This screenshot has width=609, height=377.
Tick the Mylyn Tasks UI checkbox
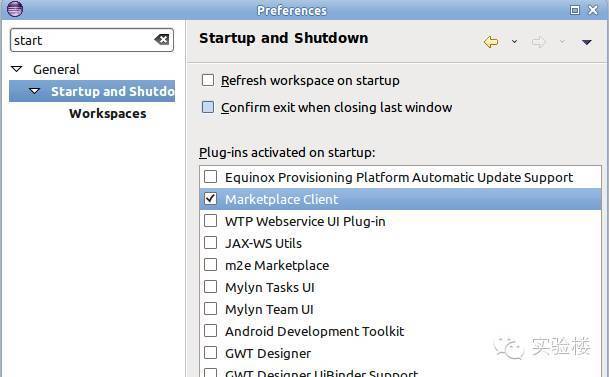[x=211, y=287]
